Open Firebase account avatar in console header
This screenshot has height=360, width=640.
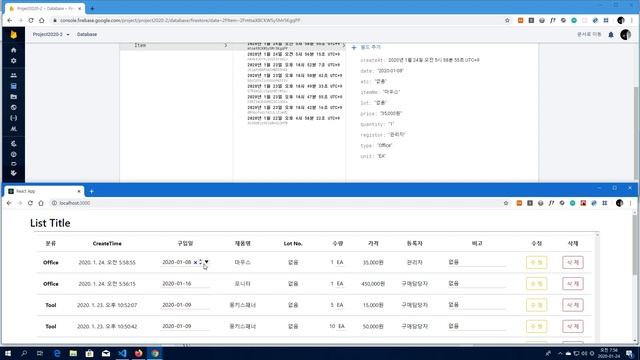click(625, 35)
